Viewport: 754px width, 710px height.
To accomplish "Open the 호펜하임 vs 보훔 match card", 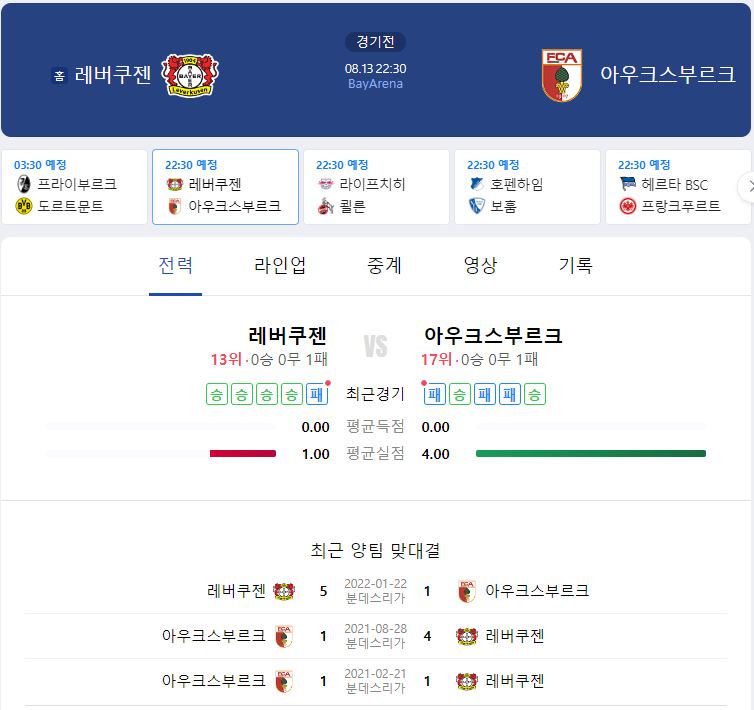I will coord(528,187).
